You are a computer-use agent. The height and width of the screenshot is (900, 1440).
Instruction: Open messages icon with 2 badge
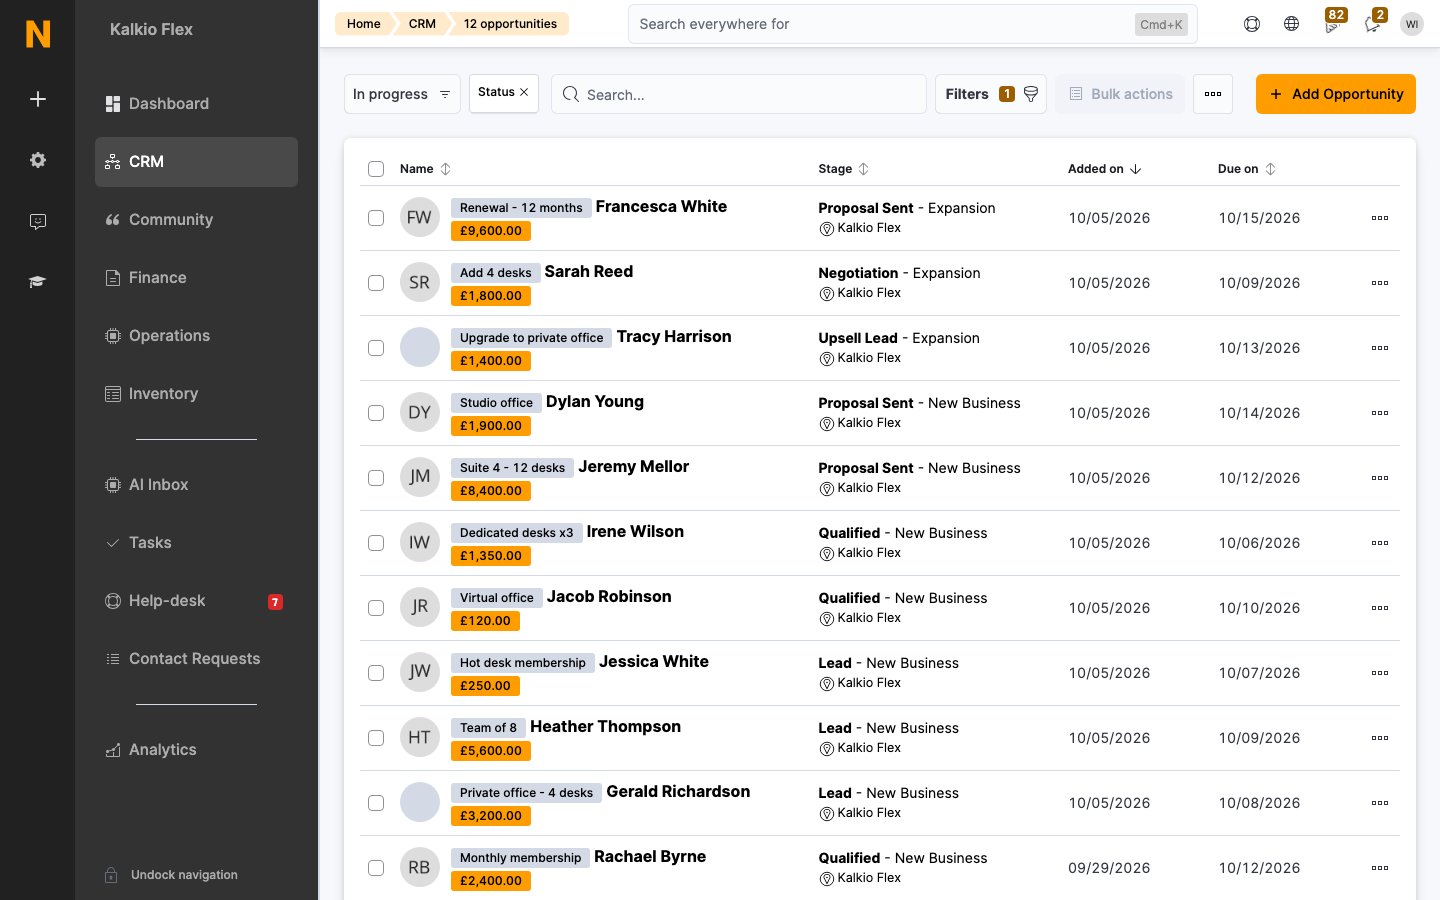point(1373,22)
